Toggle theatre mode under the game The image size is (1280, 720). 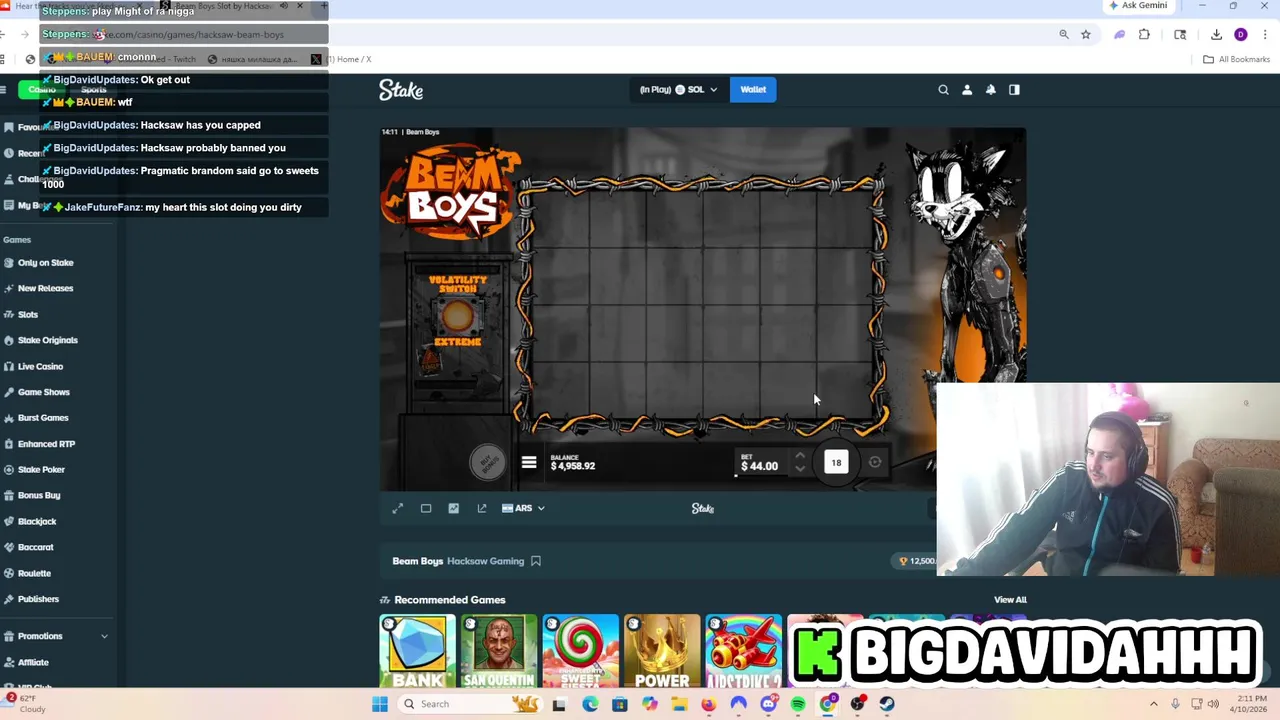click(426, 508)
